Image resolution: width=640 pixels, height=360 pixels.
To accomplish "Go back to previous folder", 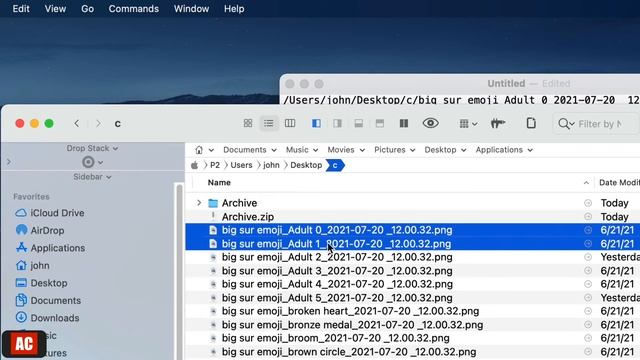I will tap(77, 123).
